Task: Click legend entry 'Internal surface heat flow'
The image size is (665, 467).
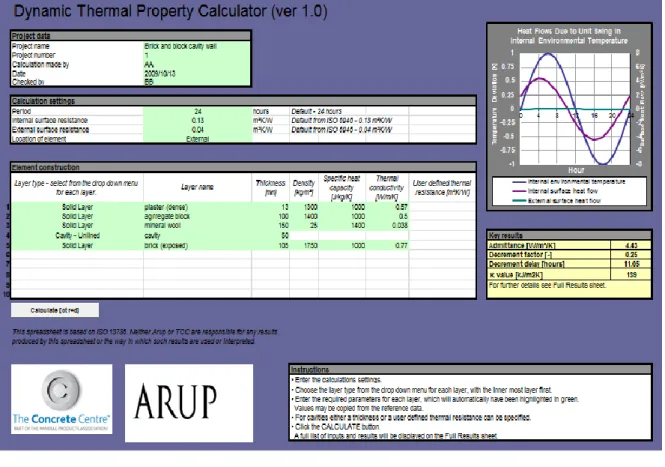Action: [x=556, y=191]
